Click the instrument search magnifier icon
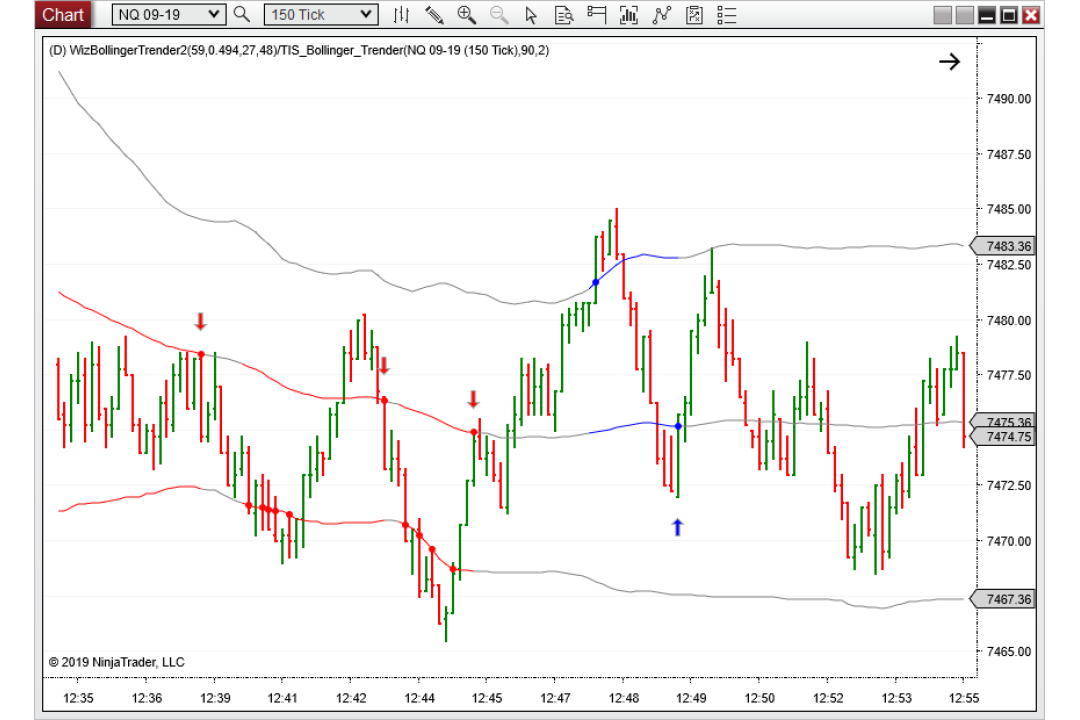Viewport: 1080px width, 720px height. click(241, 14)
